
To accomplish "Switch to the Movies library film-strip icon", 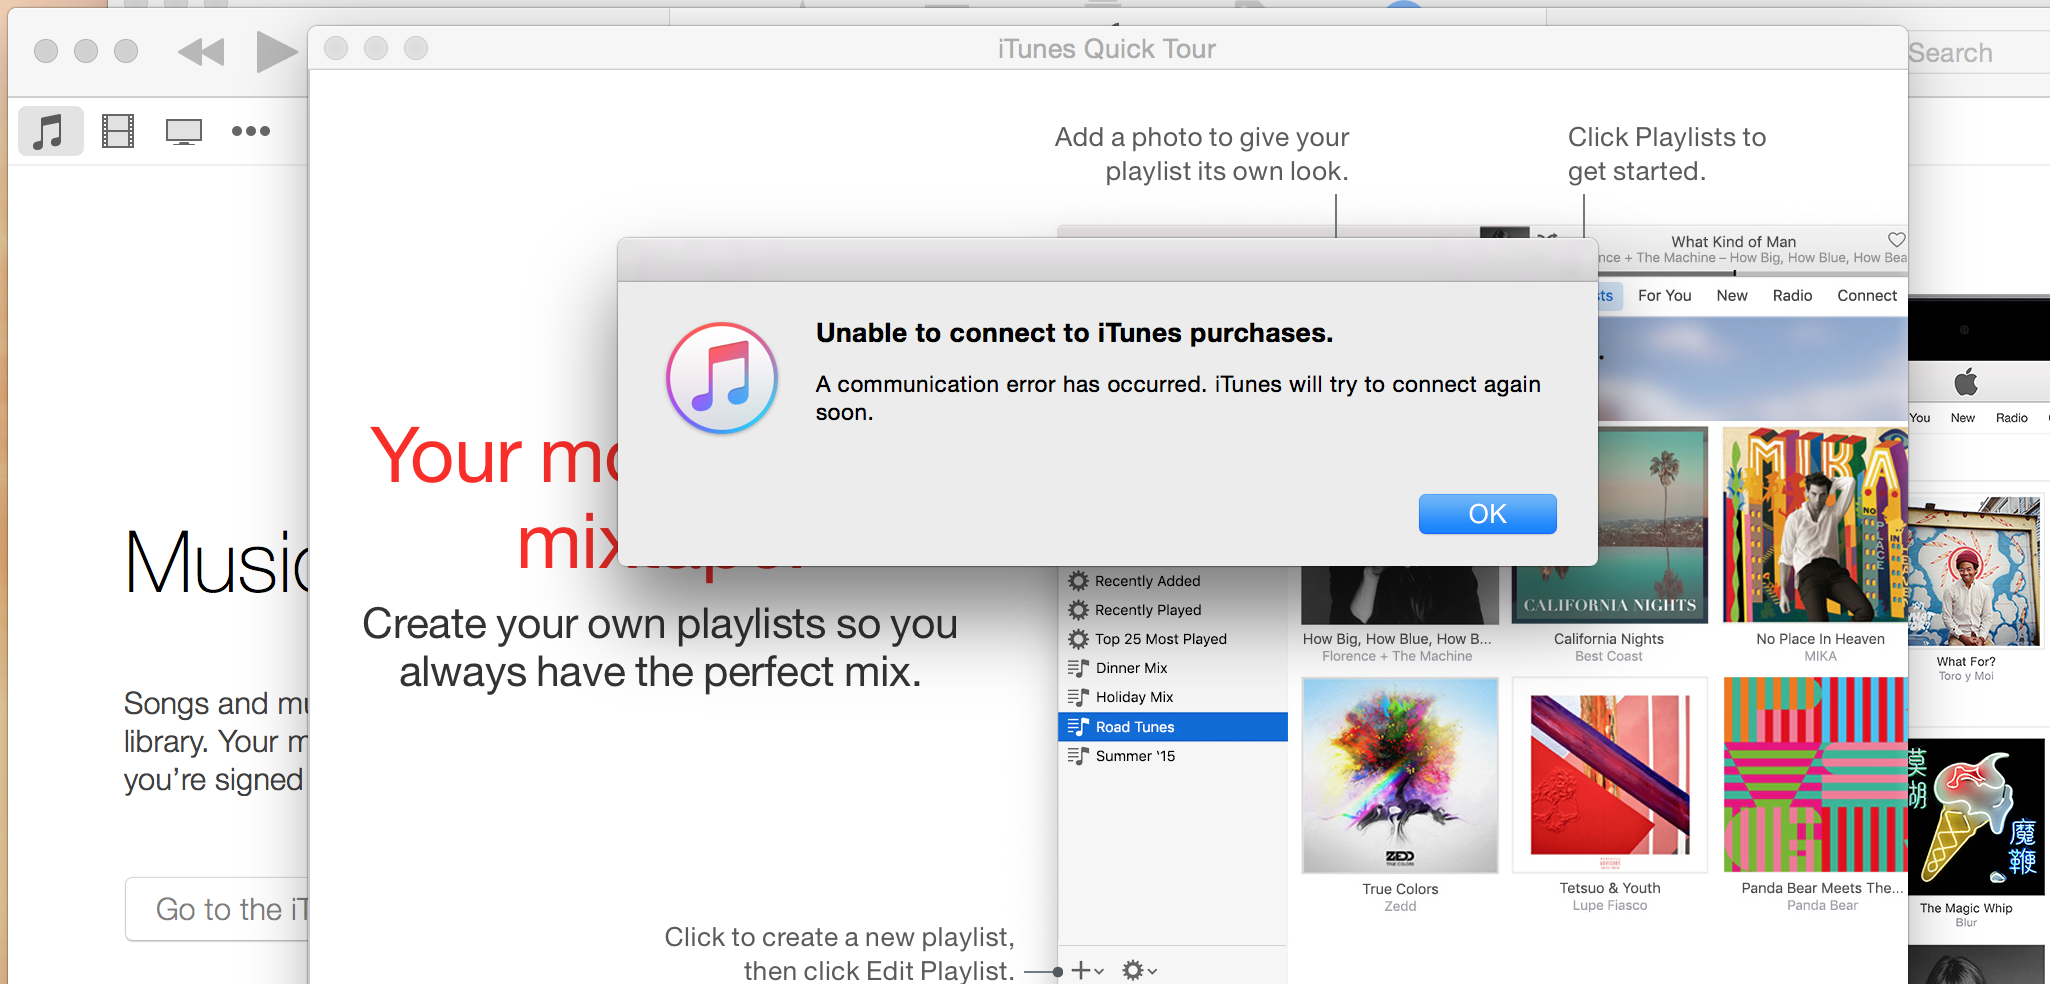I will click(118, 131).
